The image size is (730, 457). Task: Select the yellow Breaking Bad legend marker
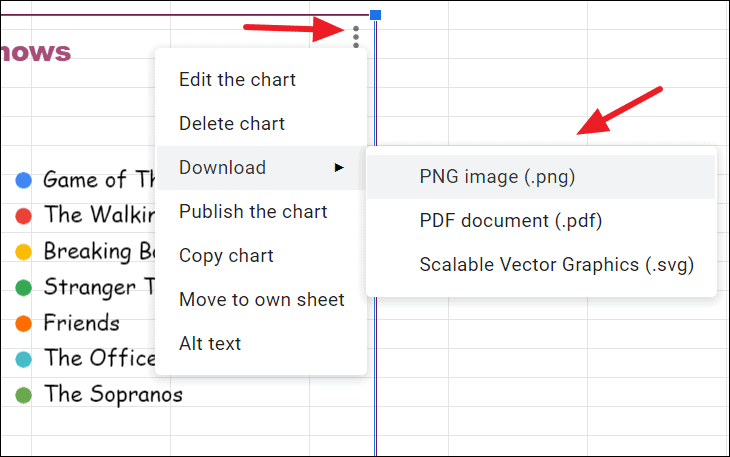[24, 252]
